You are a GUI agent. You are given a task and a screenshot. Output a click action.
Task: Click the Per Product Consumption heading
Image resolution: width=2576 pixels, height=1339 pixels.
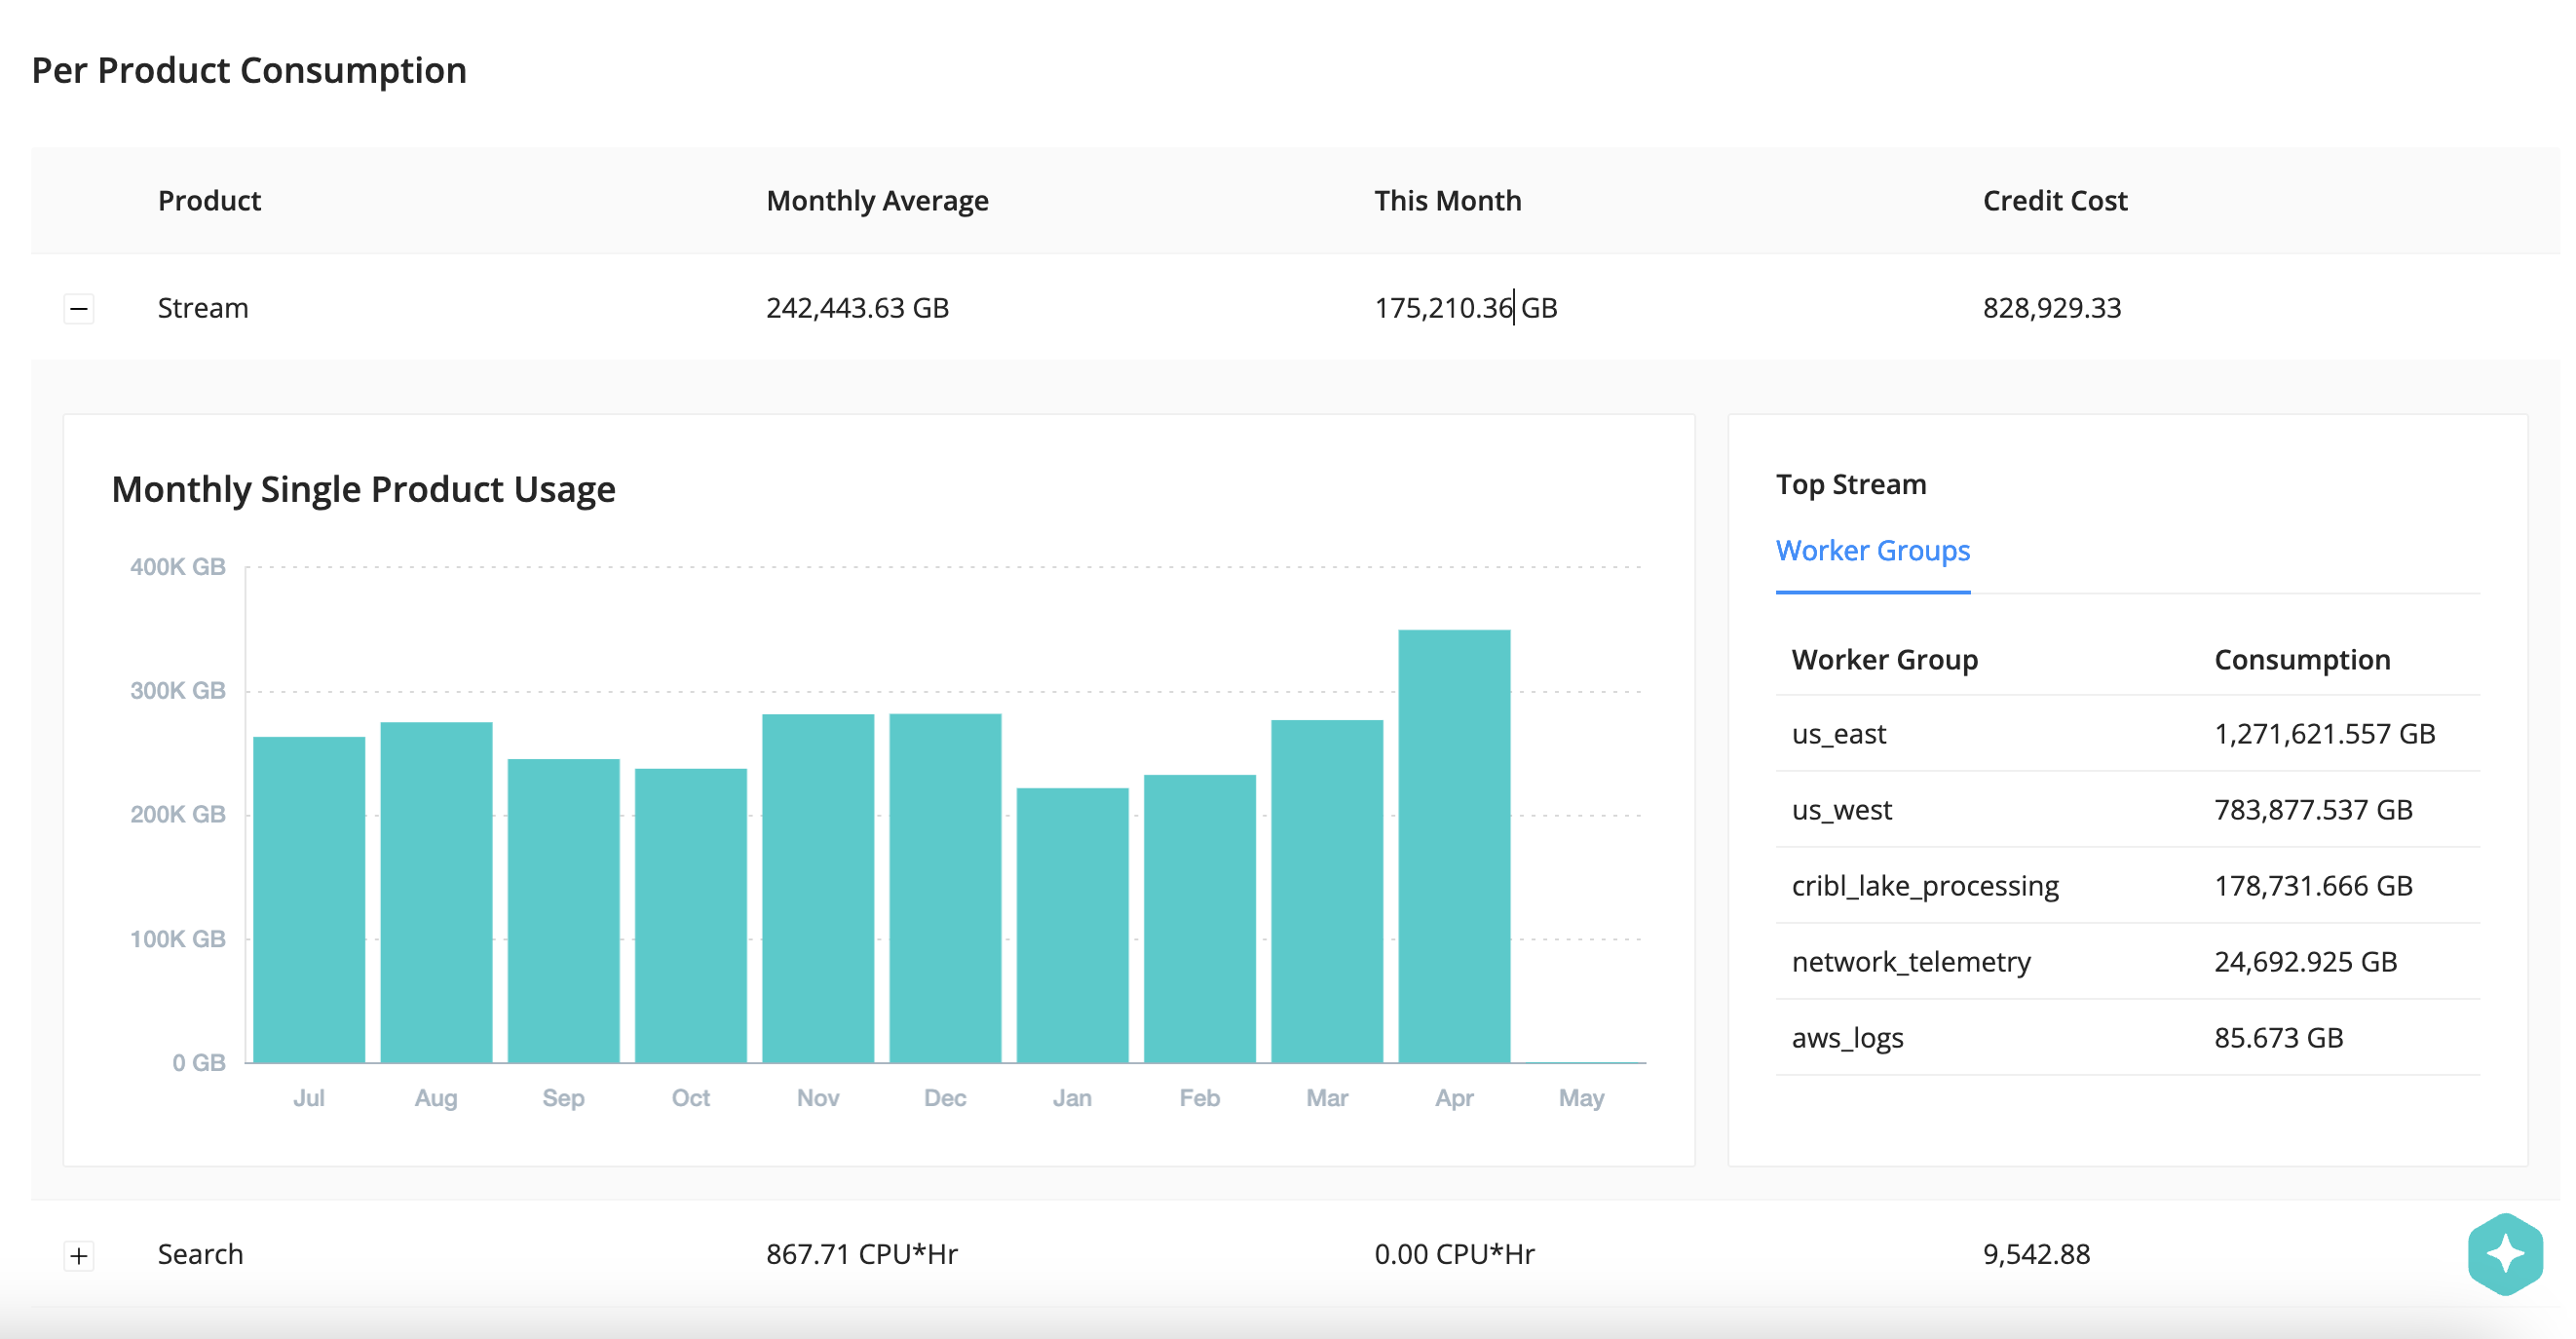[x=248, y=69]
